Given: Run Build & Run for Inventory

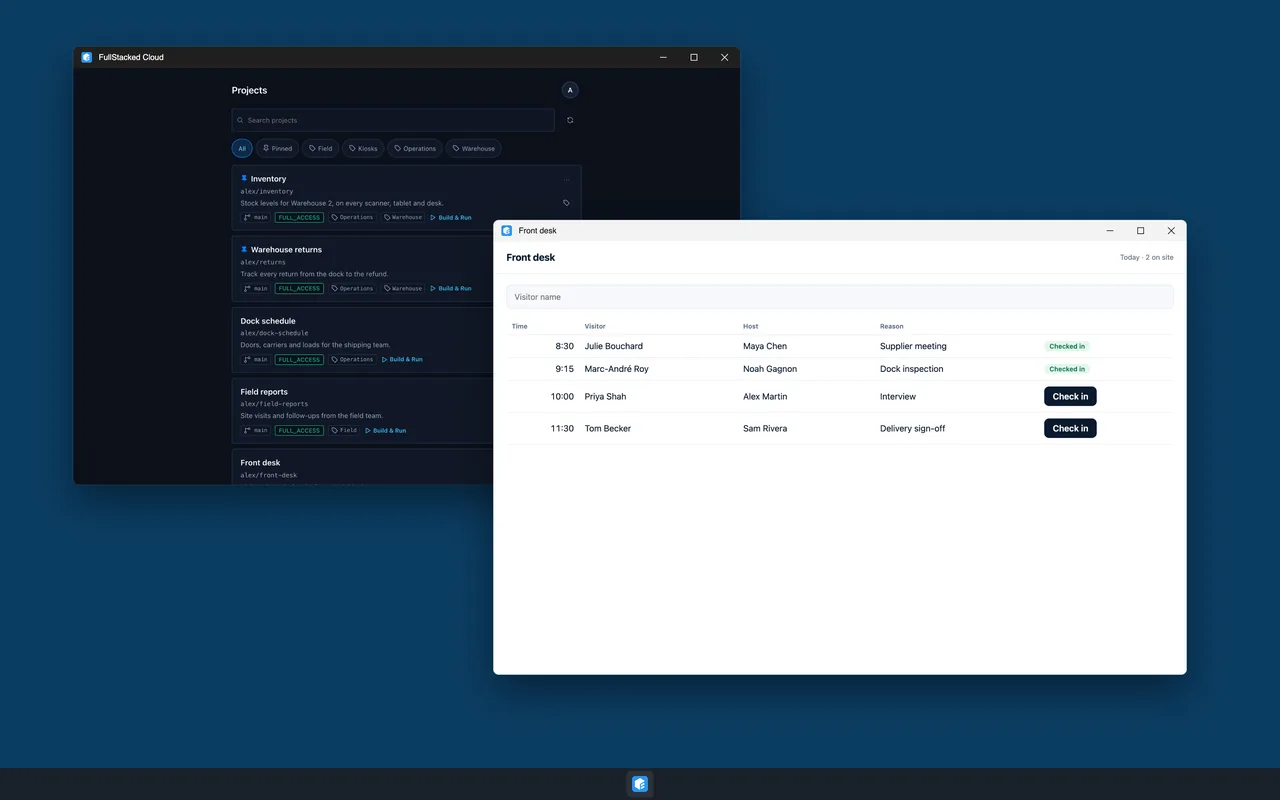Looking at the screenshot, I should [451, 217].
